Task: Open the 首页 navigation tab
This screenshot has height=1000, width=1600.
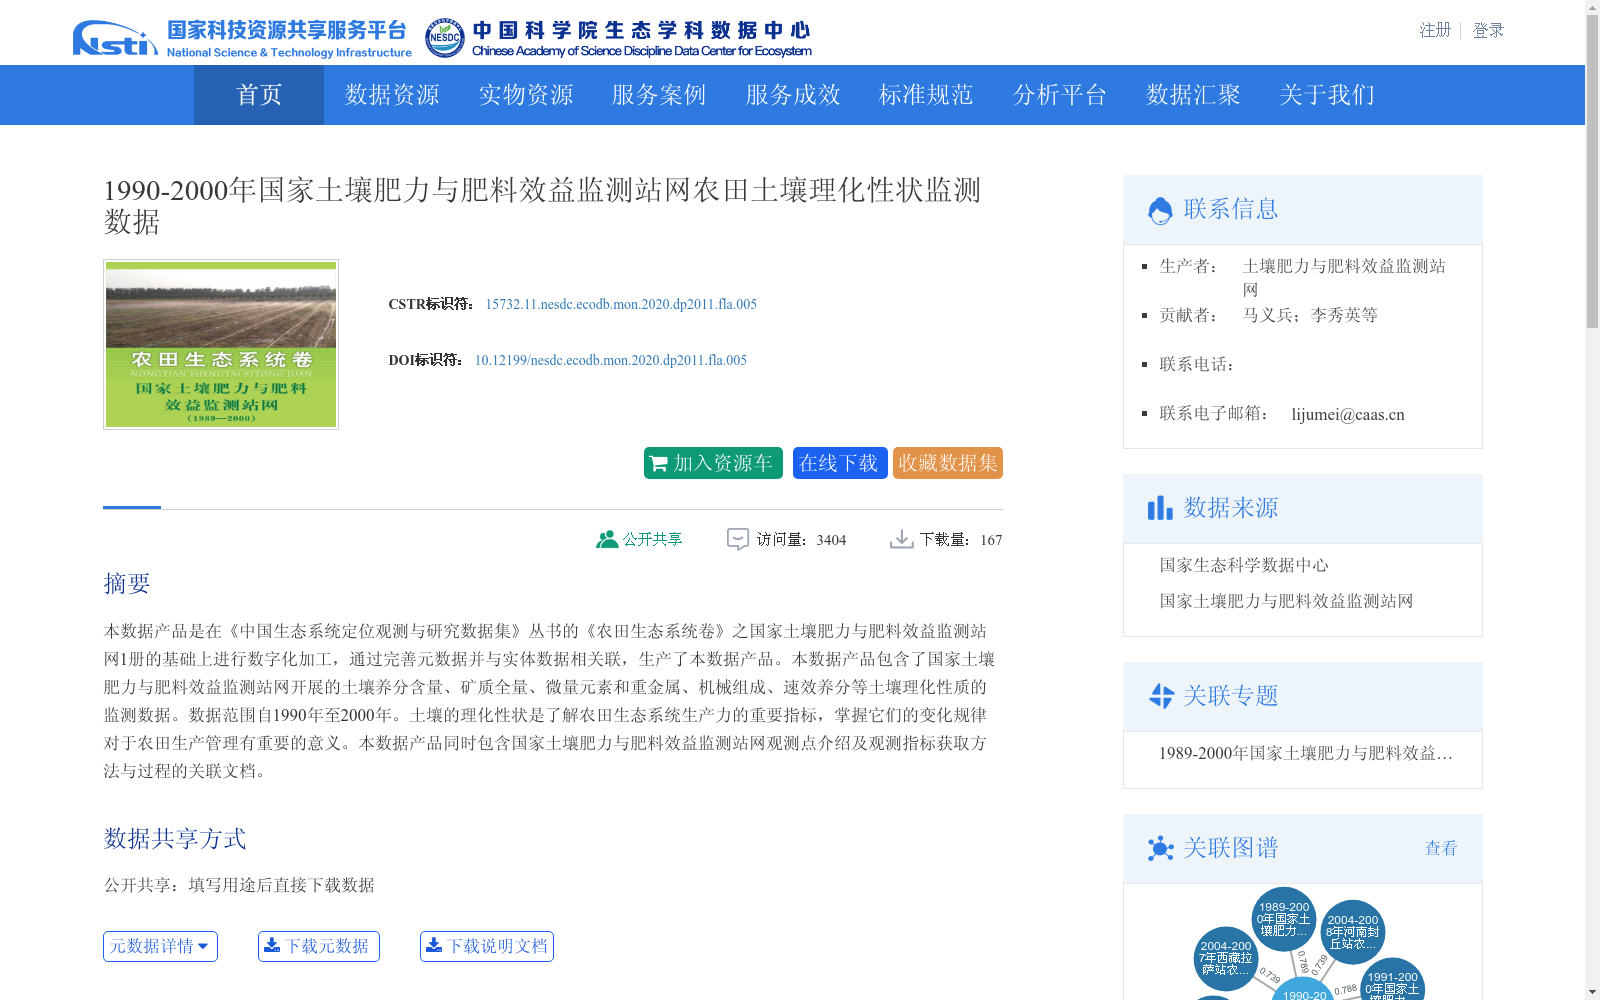Action: coord(259,95)
